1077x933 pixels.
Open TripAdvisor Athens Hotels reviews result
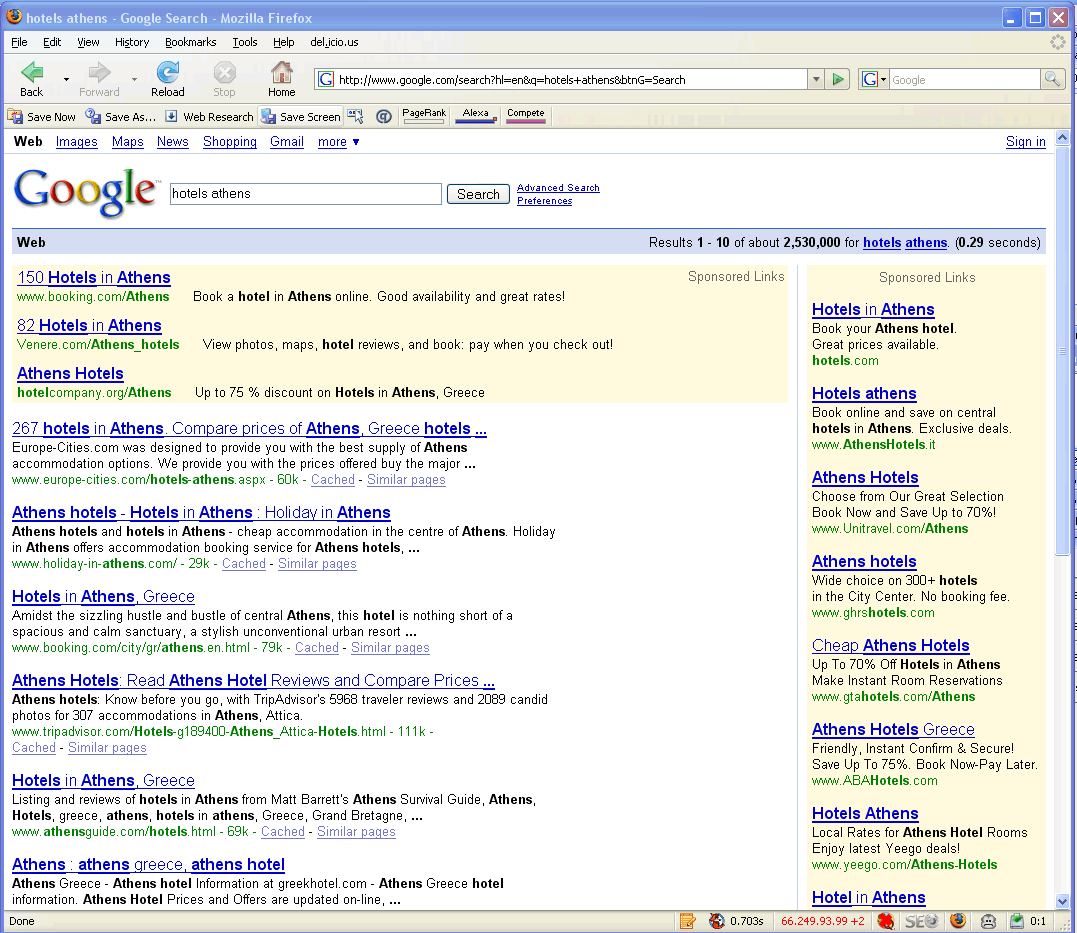click(253, 681)
